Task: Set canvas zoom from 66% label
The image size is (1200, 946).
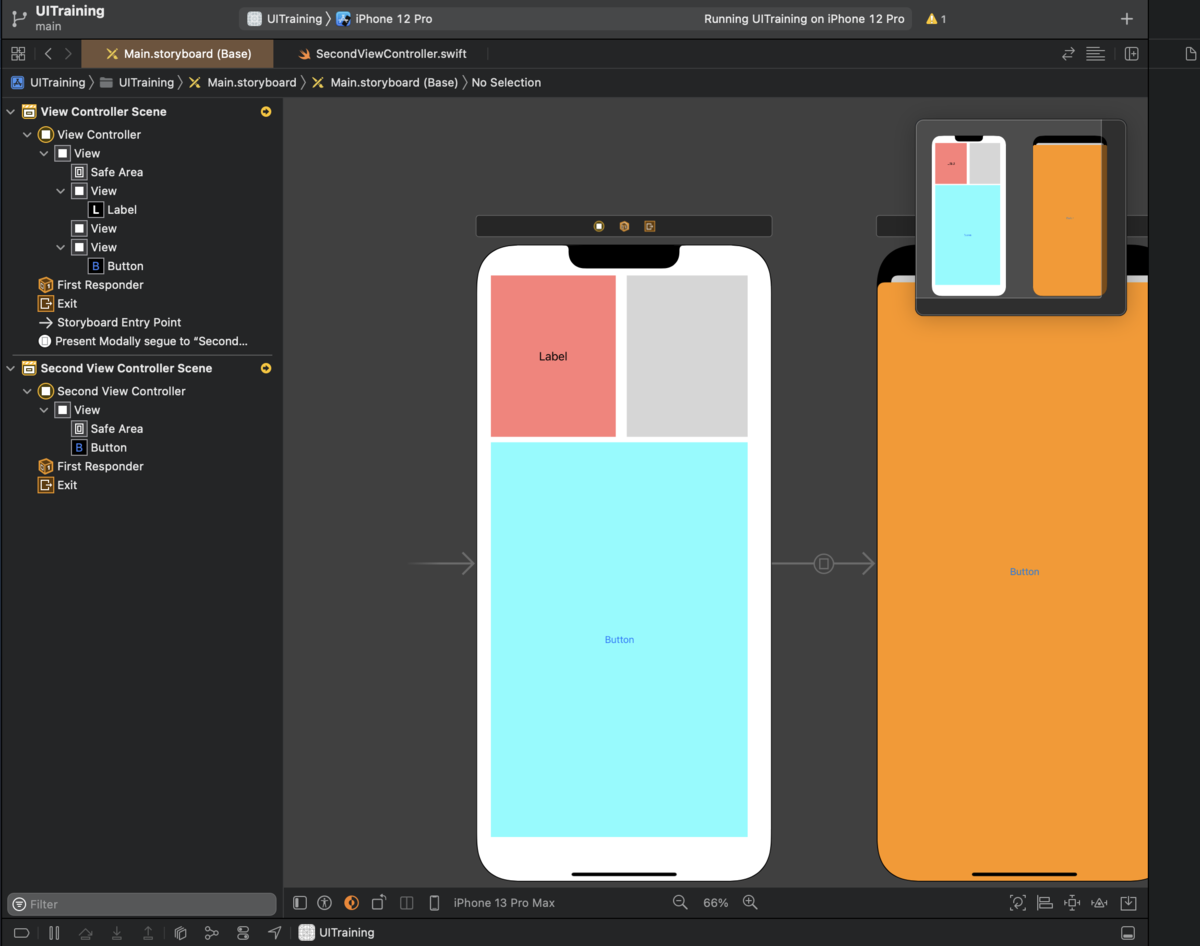Action: pyautogui.click(x=715, y=903)
